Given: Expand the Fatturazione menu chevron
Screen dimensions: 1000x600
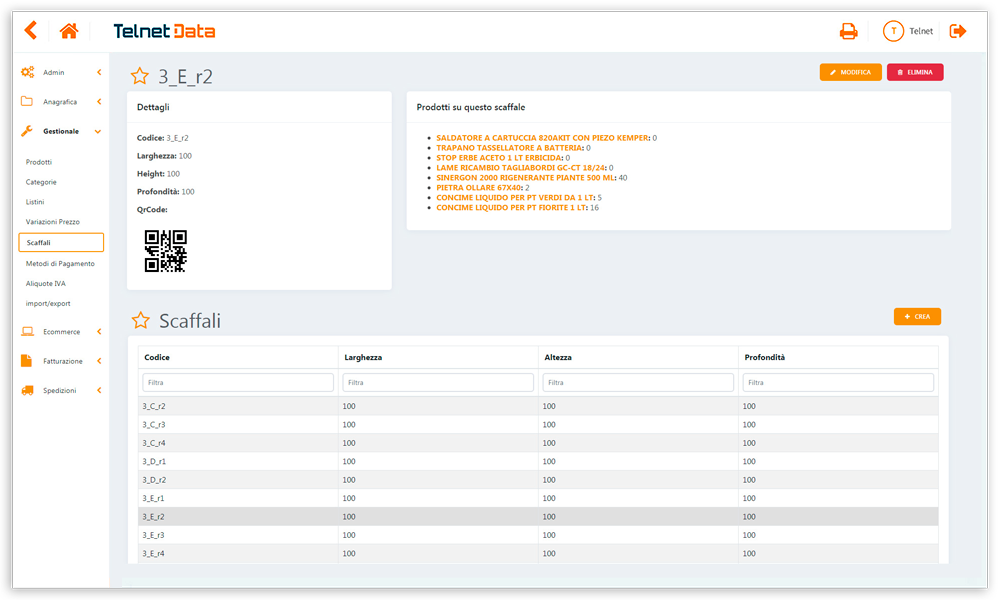Looking at the screenshot, I should pyautogui.click(x=99, y=361).
